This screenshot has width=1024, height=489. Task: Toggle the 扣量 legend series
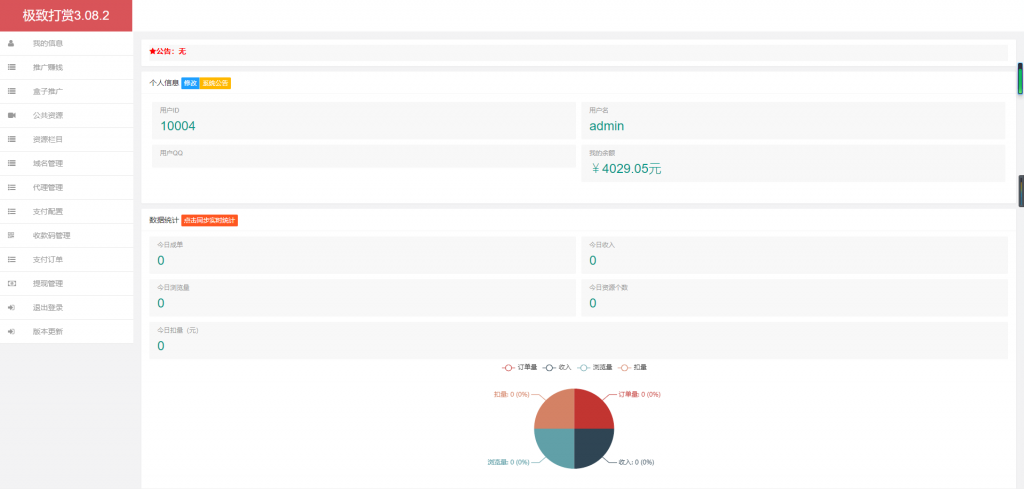point(632,368)
